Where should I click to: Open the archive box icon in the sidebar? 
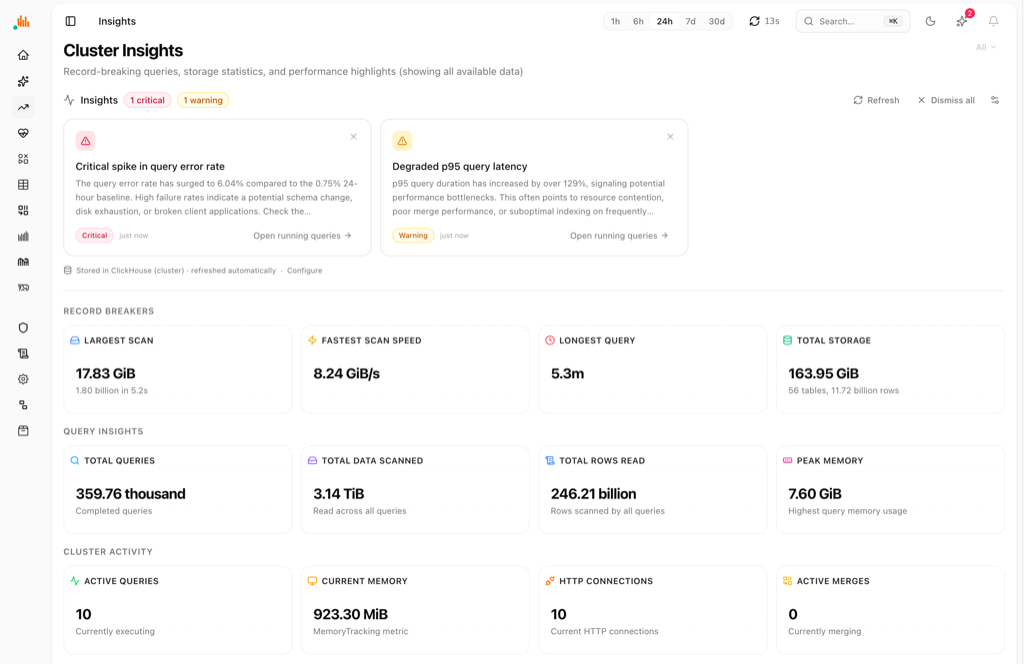[x=23, y=431]
